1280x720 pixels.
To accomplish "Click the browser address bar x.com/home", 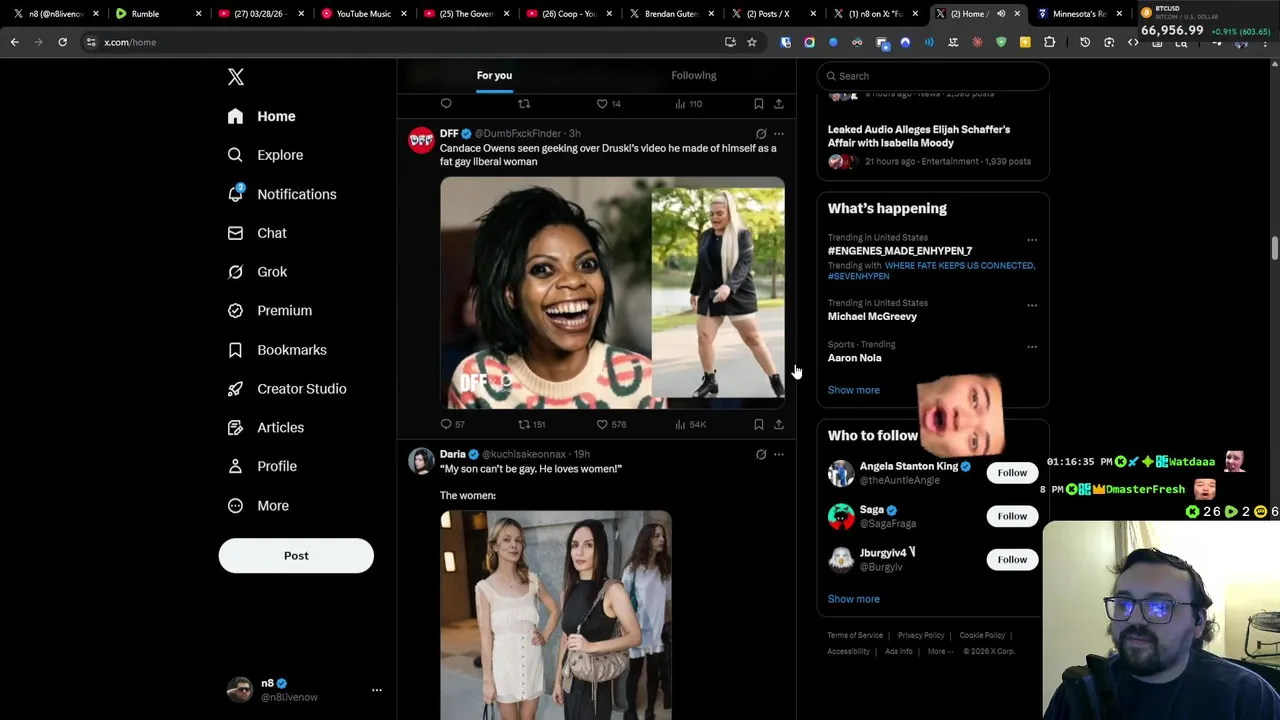I will 400,42.
